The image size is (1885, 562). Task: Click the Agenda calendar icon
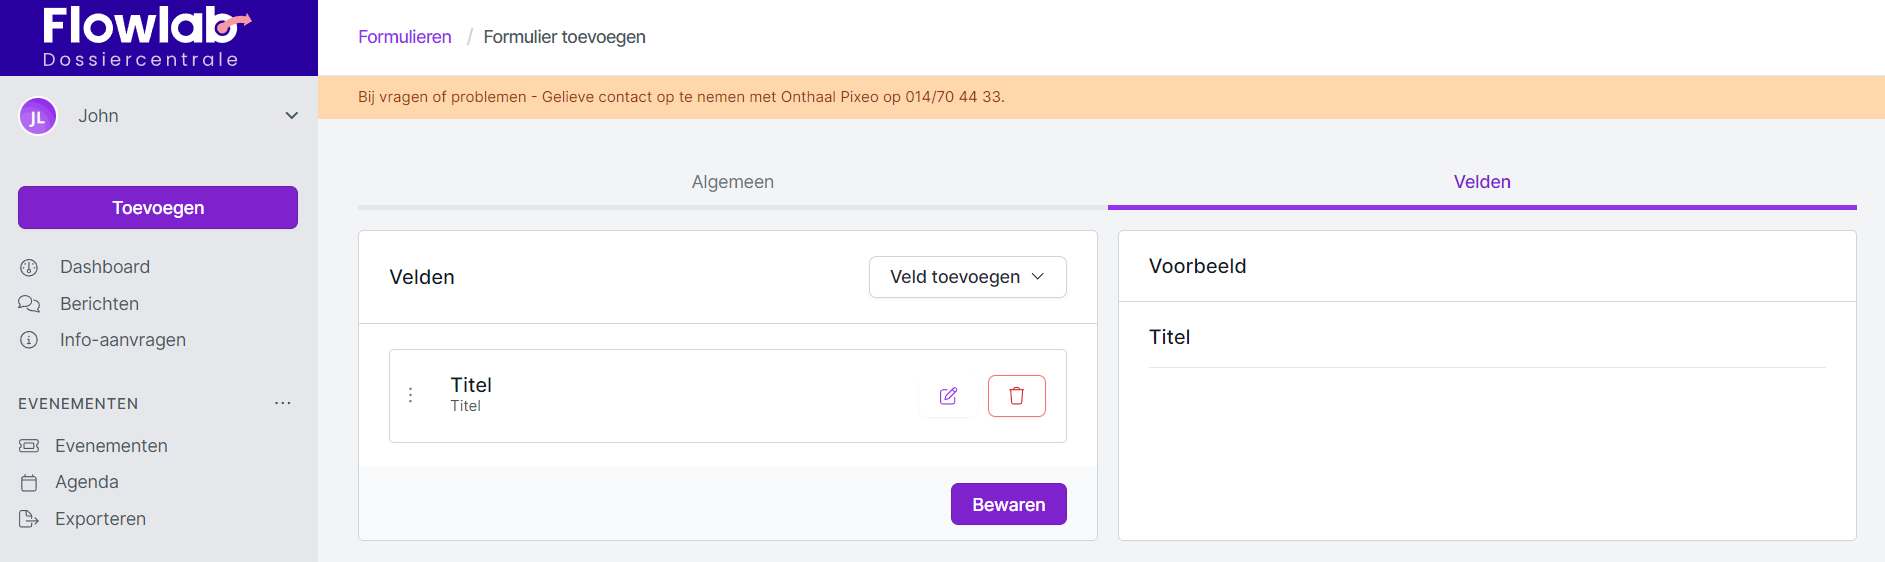29,483
